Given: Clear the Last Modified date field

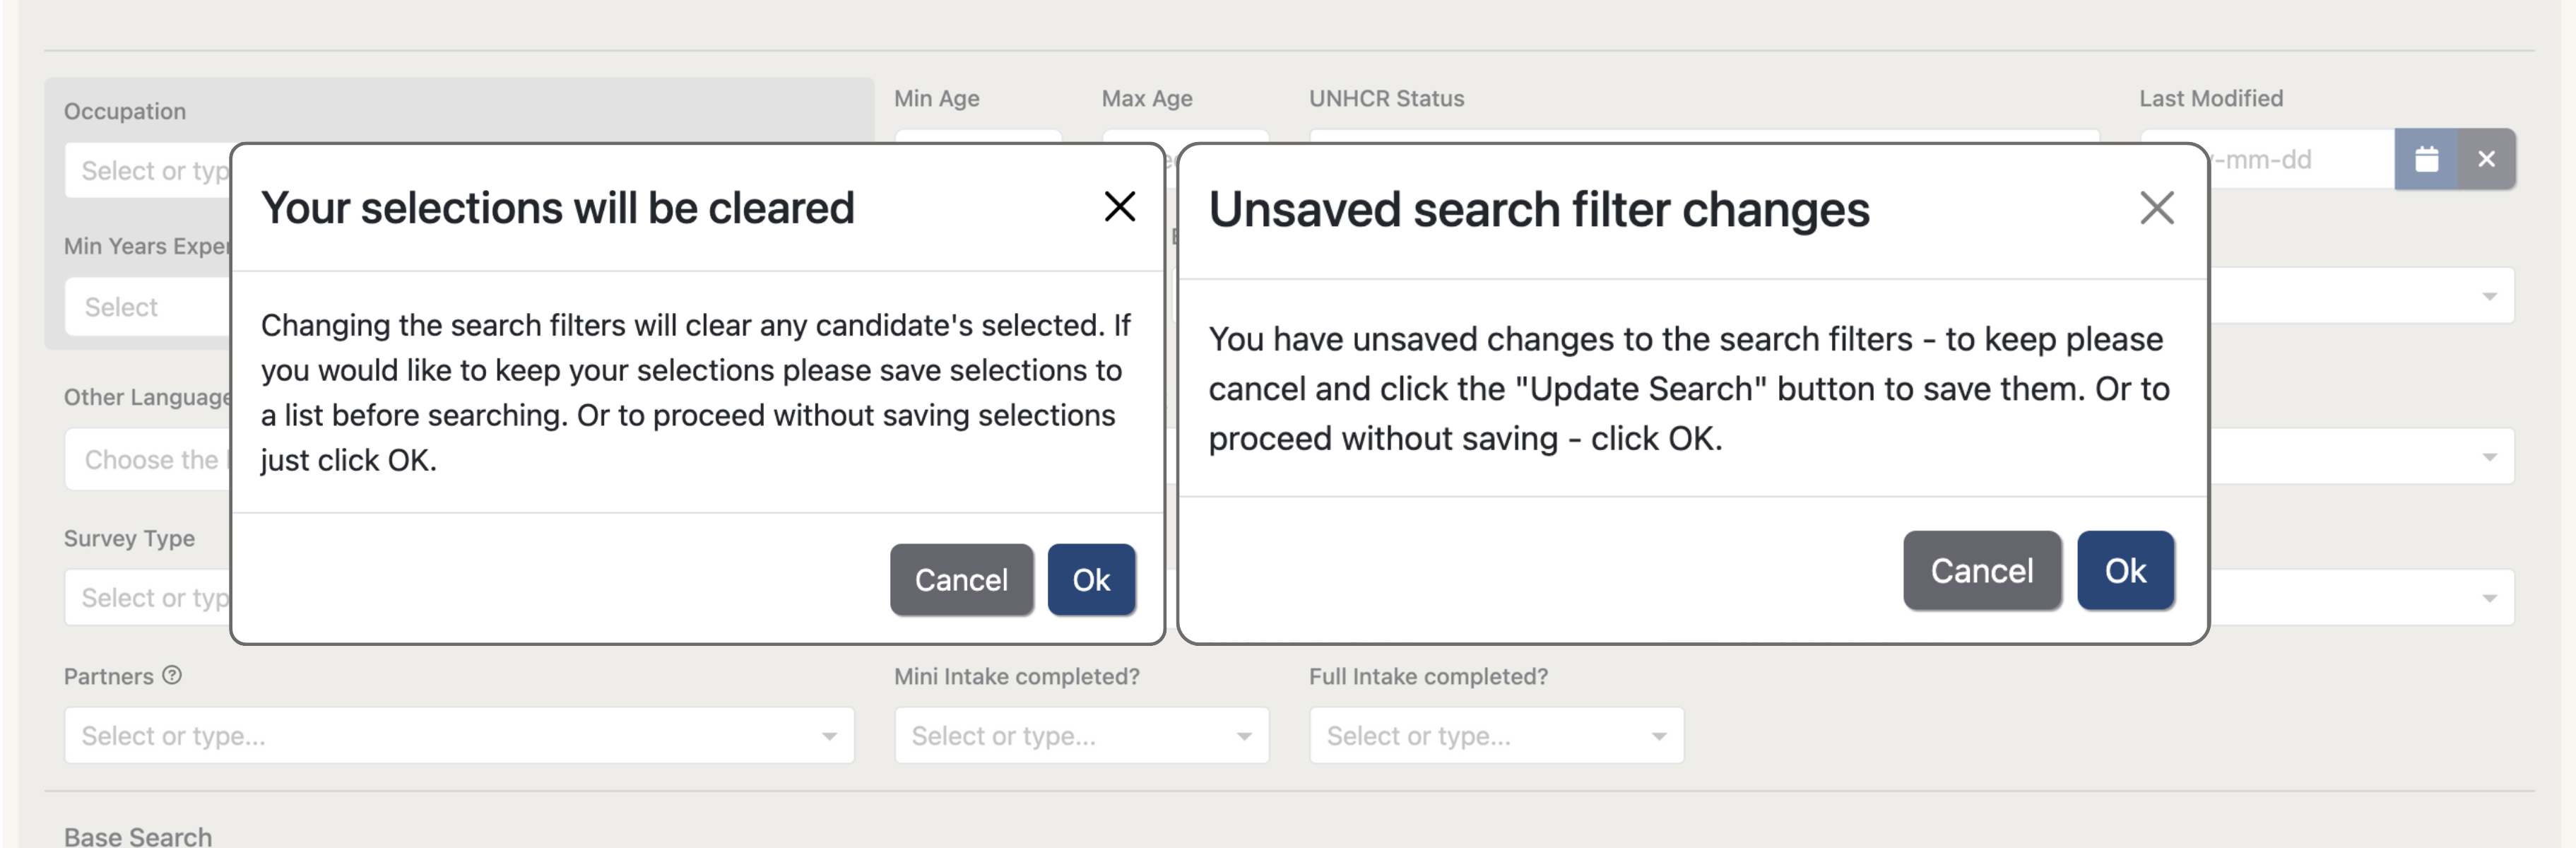Looking at the screenshot, I should point(2487,159).
